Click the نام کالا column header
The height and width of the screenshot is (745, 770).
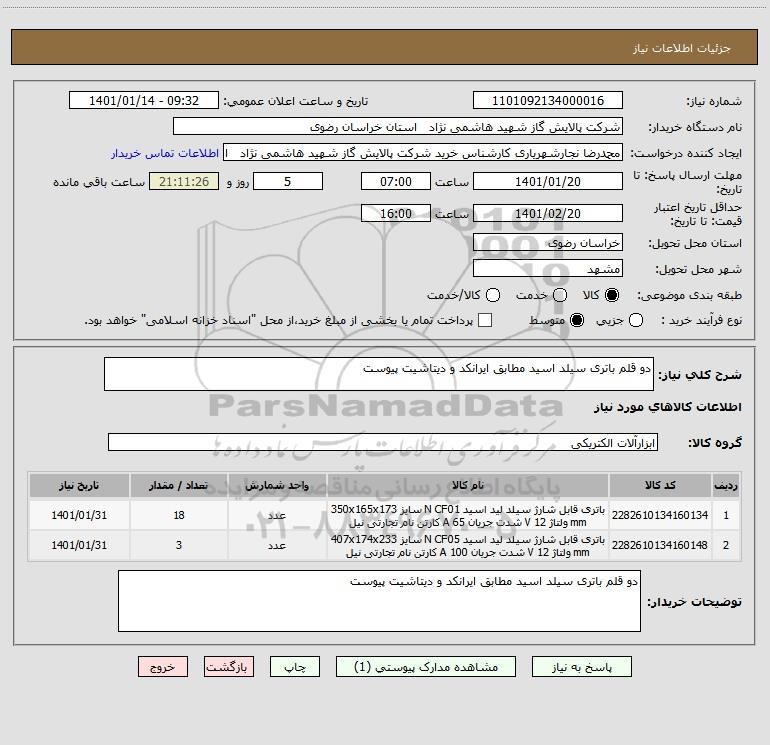pyautogui.click(x=468, y=486)
